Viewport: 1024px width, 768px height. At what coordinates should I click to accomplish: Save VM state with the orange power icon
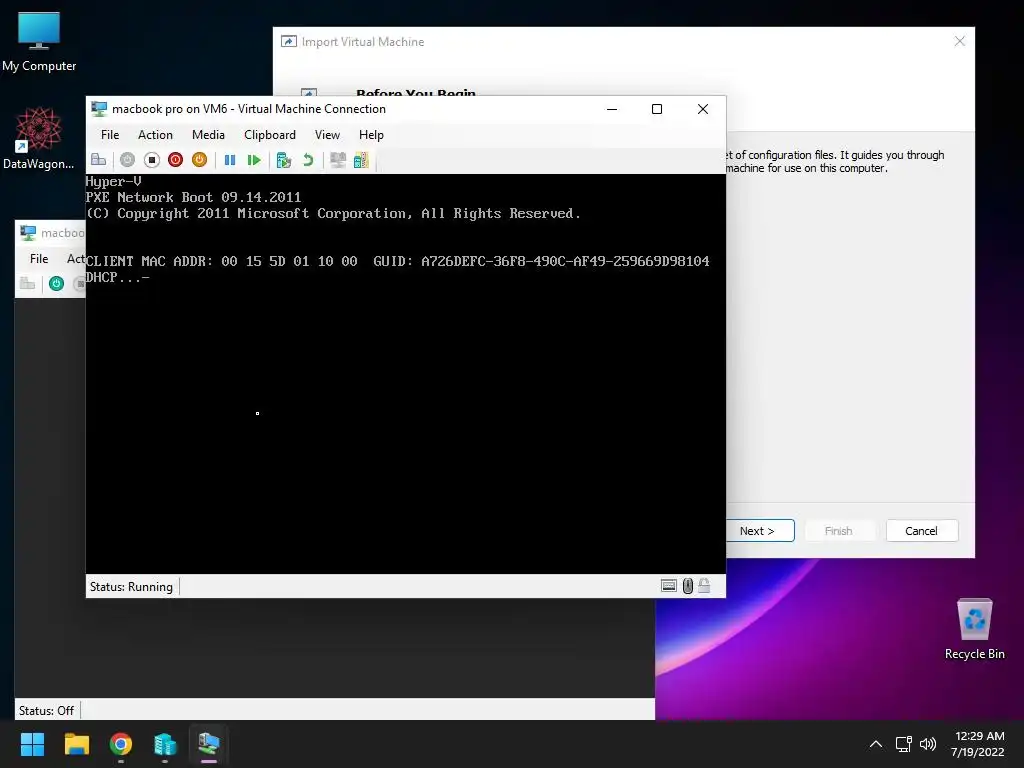coord(199,160)
